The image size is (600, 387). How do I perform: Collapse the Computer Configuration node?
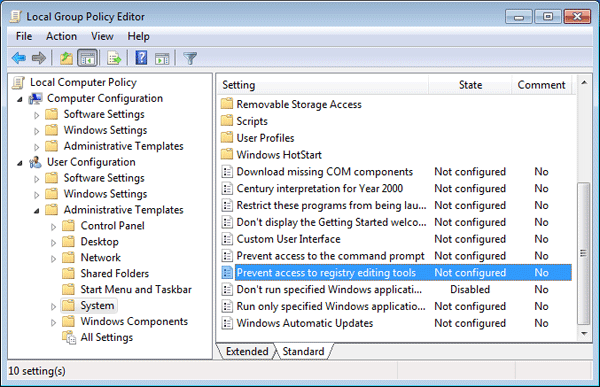(20, 100)
